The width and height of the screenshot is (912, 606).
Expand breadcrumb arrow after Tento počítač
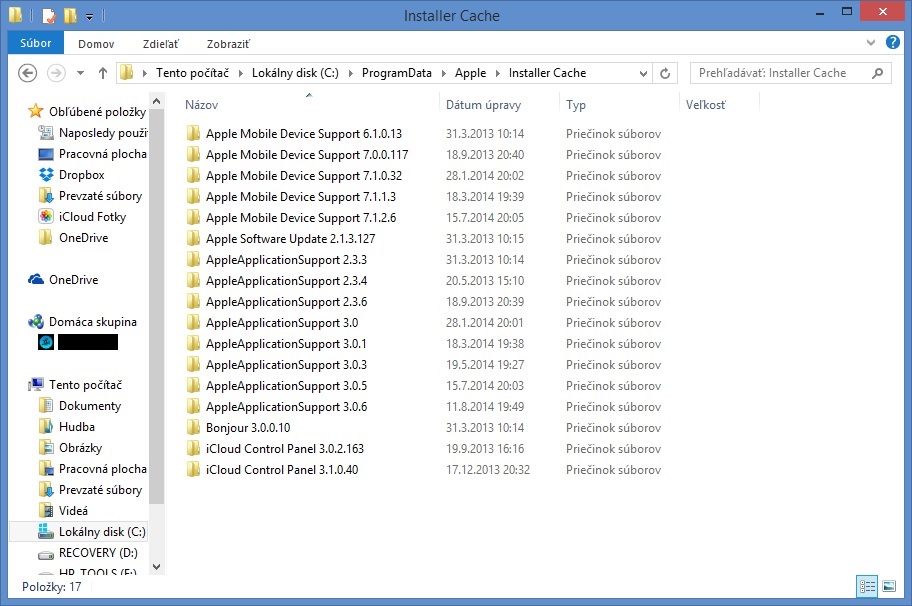[240, 73]
